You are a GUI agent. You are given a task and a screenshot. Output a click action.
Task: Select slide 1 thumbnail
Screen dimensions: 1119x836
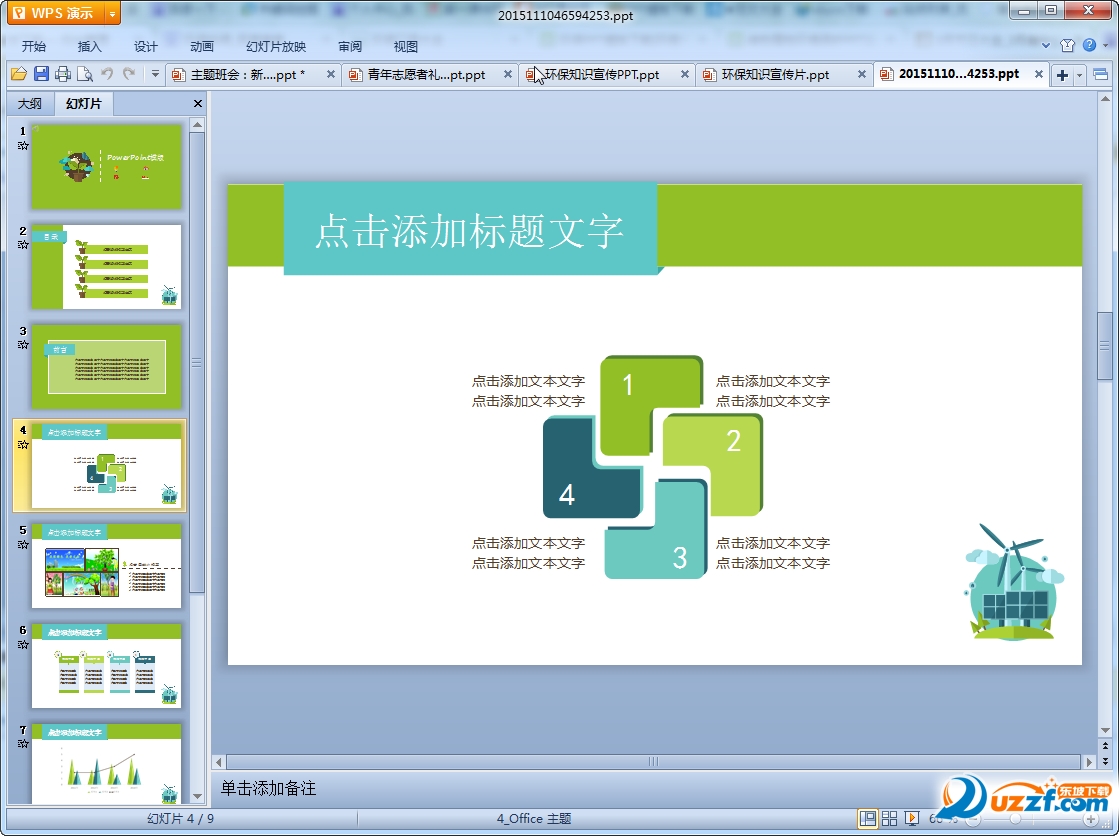[106, 166]
